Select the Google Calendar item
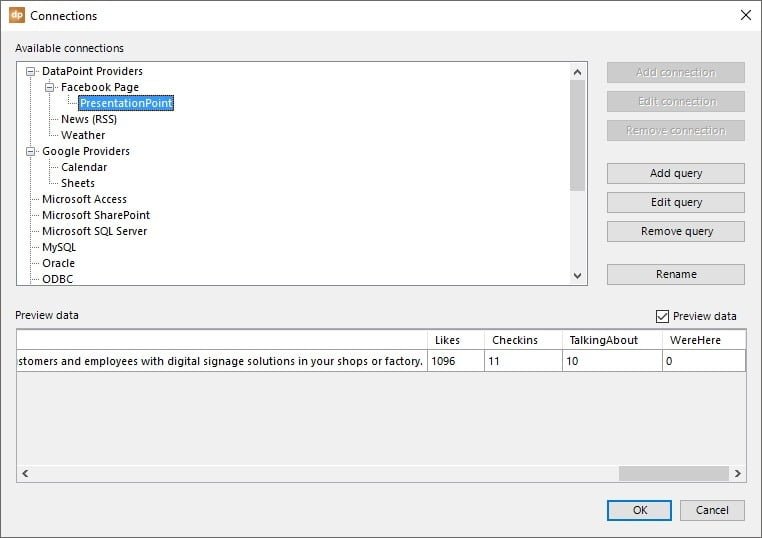762x538 pixels. point(83,167)
